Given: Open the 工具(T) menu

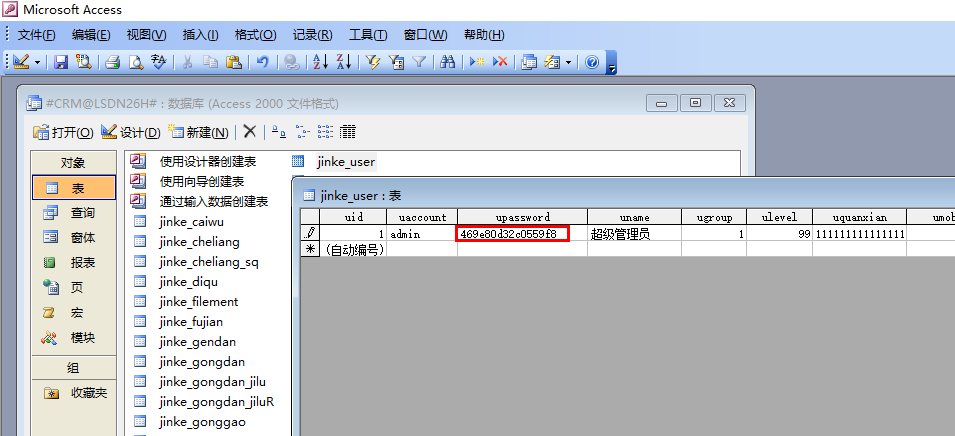Looking at the screenshot, I should tap(368, 35).
